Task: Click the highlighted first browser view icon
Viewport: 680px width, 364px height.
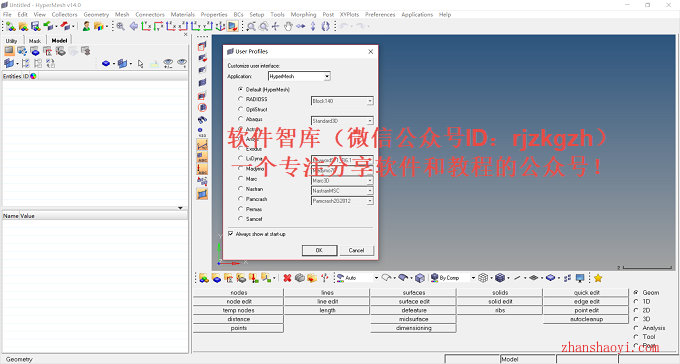Action: click(x=9, y=51)
